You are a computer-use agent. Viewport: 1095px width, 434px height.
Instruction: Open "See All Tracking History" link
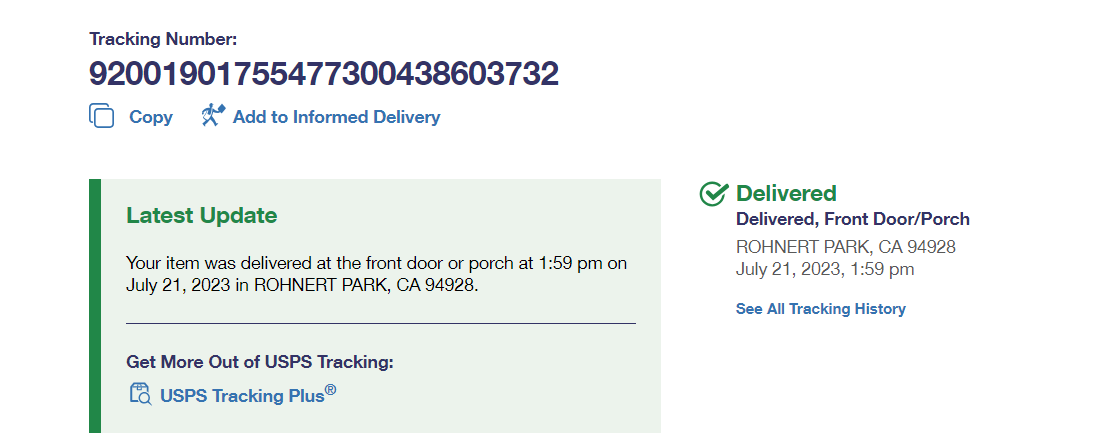pos(820,309)
